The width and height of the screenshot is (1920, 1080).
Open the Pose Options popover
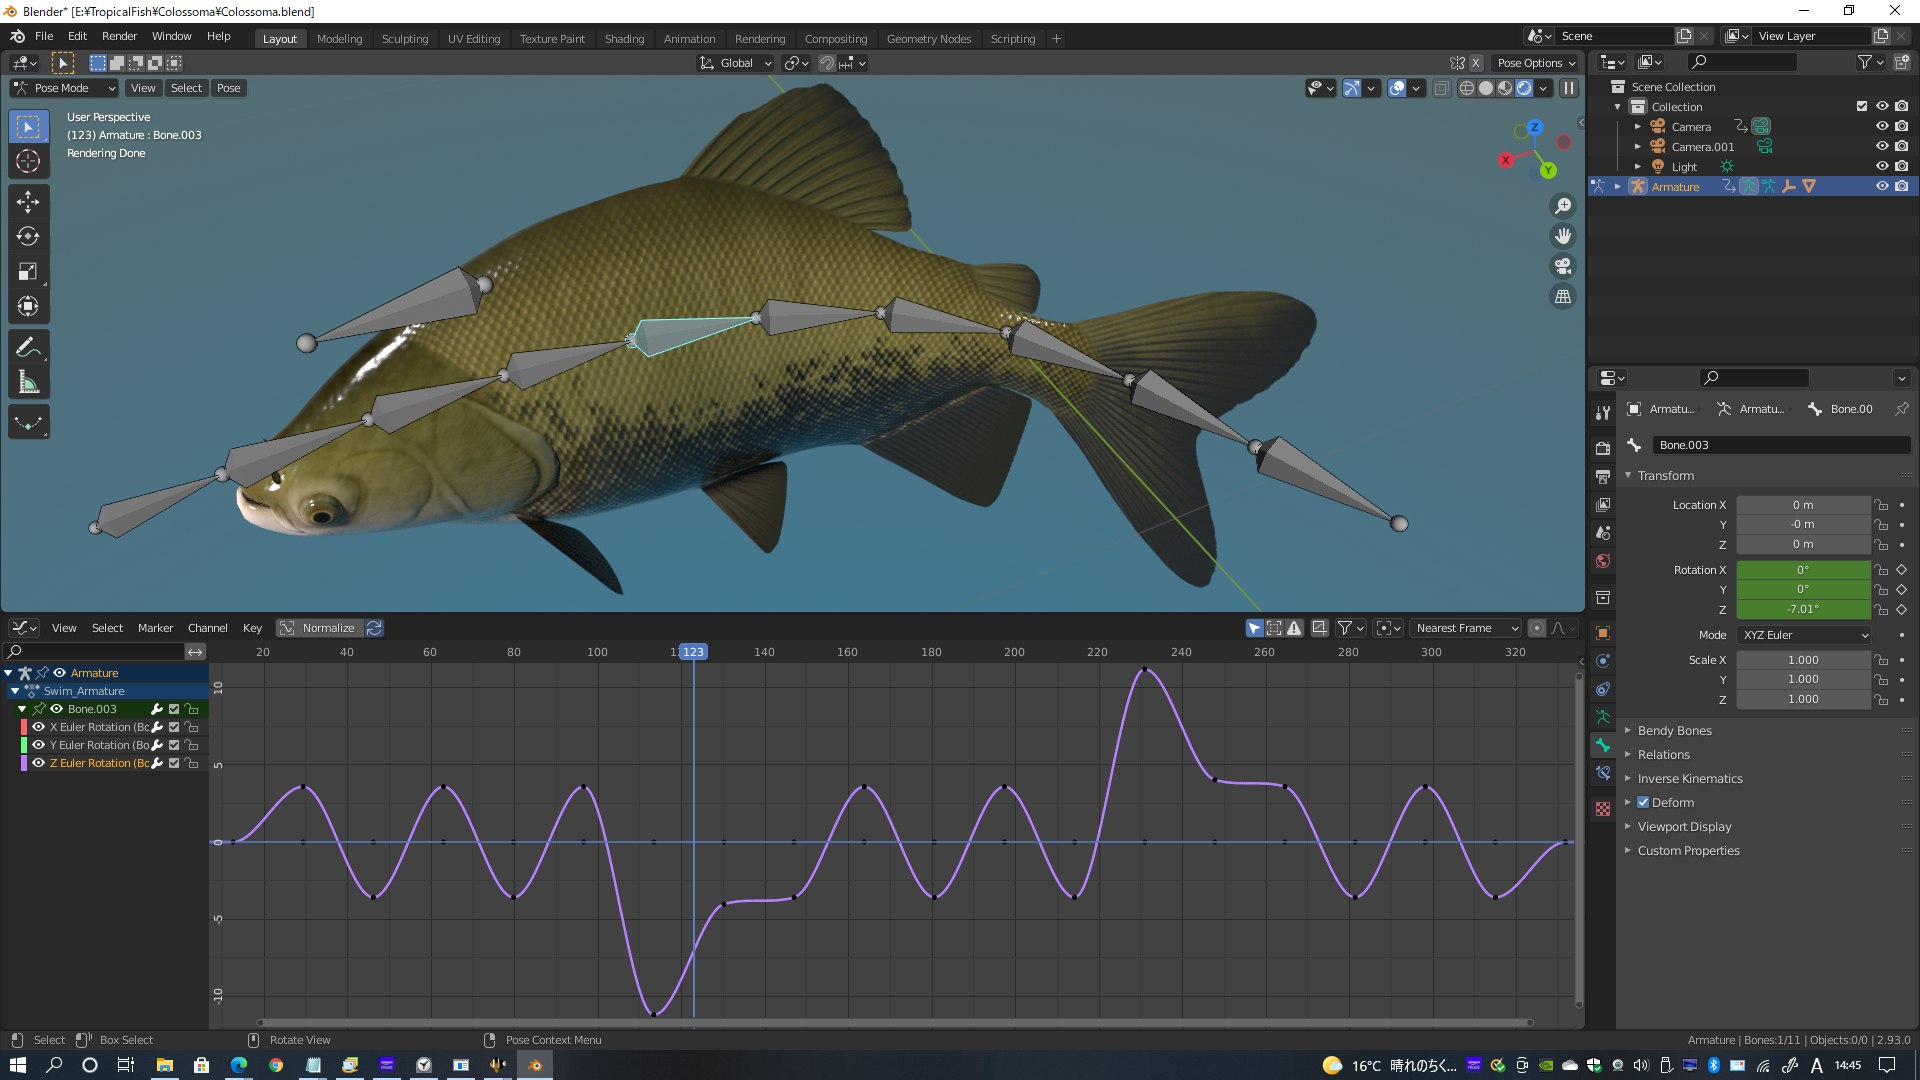(1535, 63)
